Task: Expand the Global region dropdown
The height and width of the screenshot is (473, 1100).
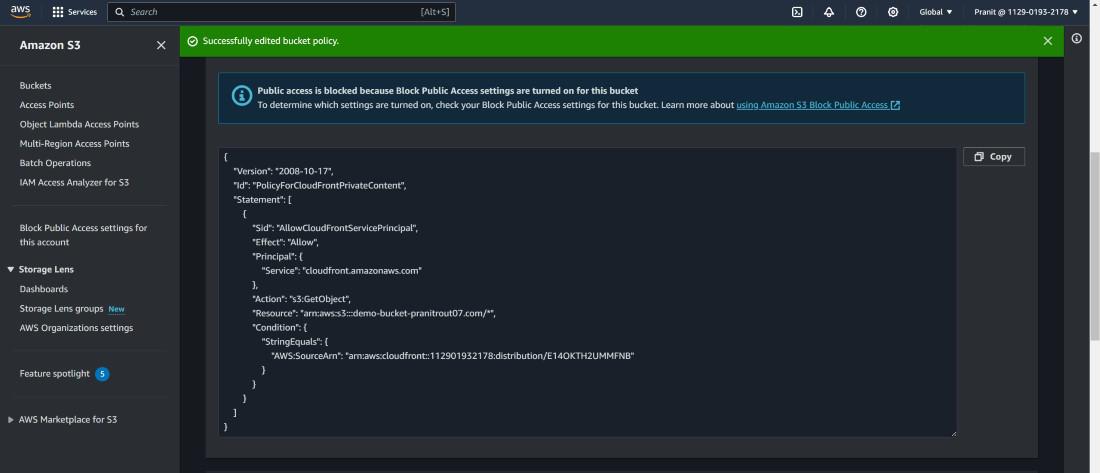Action: (936, 12)
